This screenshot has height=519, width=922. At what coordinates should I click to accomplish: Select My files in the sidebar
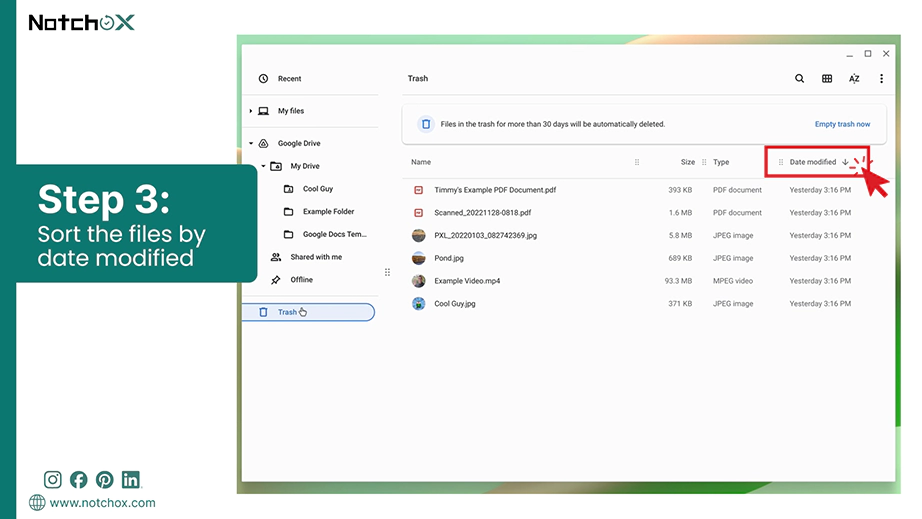(x=290, y=111)
